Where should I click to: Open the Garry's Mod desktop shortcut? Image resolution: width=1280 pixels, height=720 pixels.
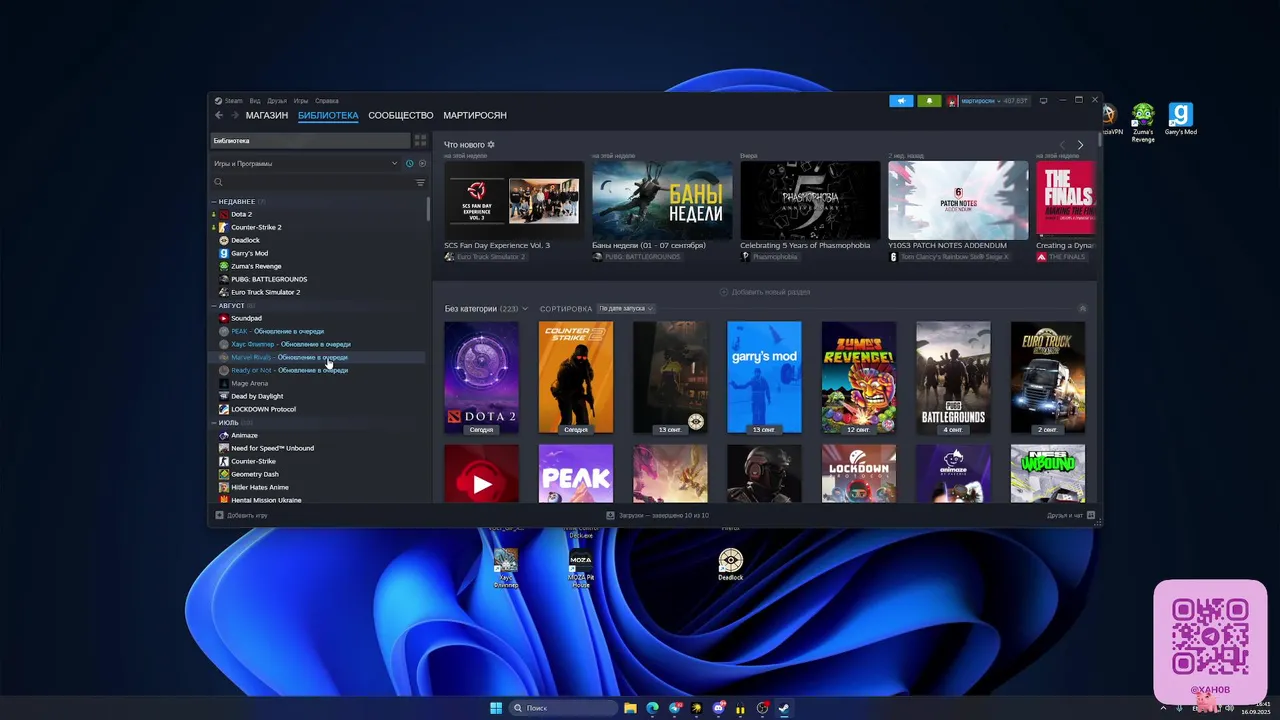[1181, 119]
